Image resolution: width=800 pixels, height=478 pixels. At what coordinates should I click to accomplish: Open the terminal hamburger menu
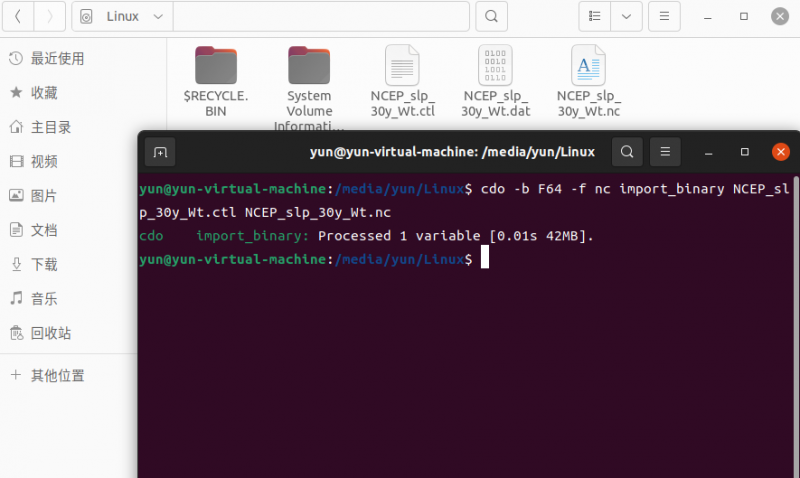point(664,152)
